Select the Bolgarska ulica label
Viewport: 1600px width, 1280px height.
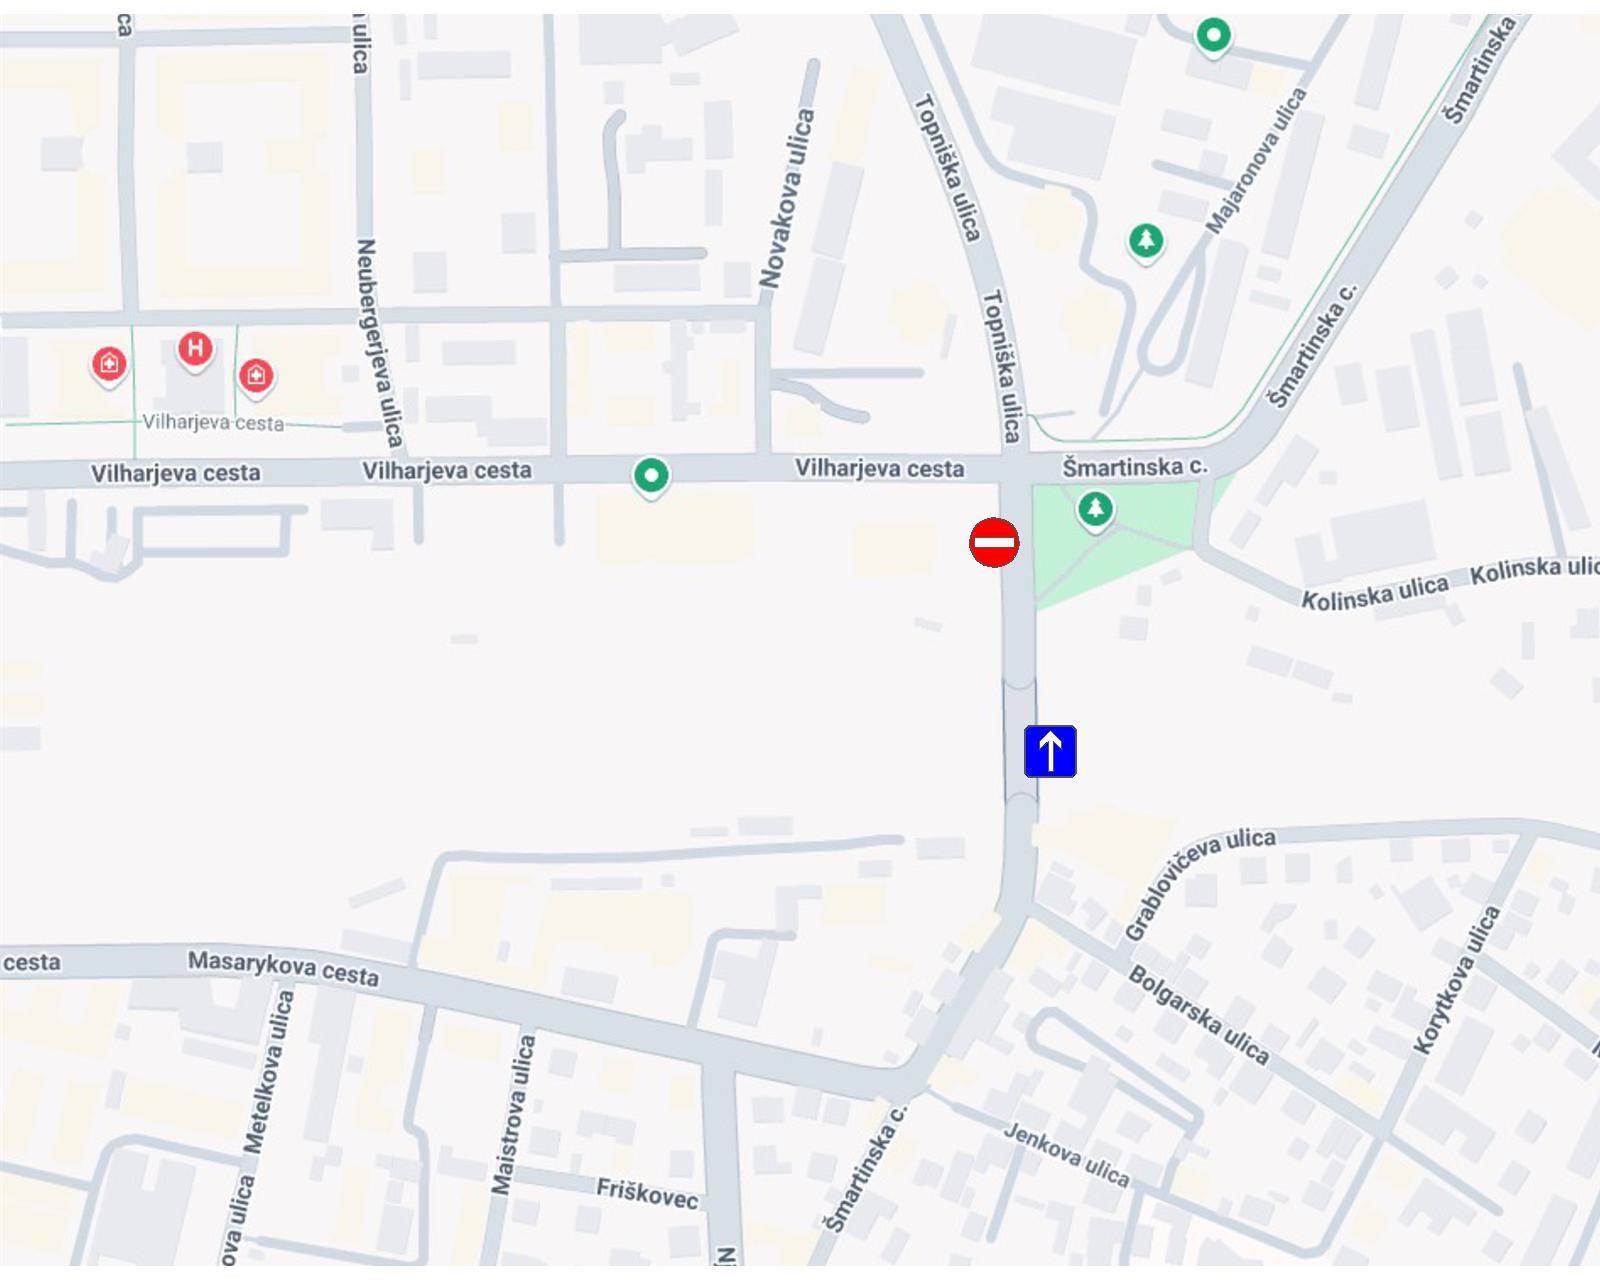(x=1199, y=1015)
